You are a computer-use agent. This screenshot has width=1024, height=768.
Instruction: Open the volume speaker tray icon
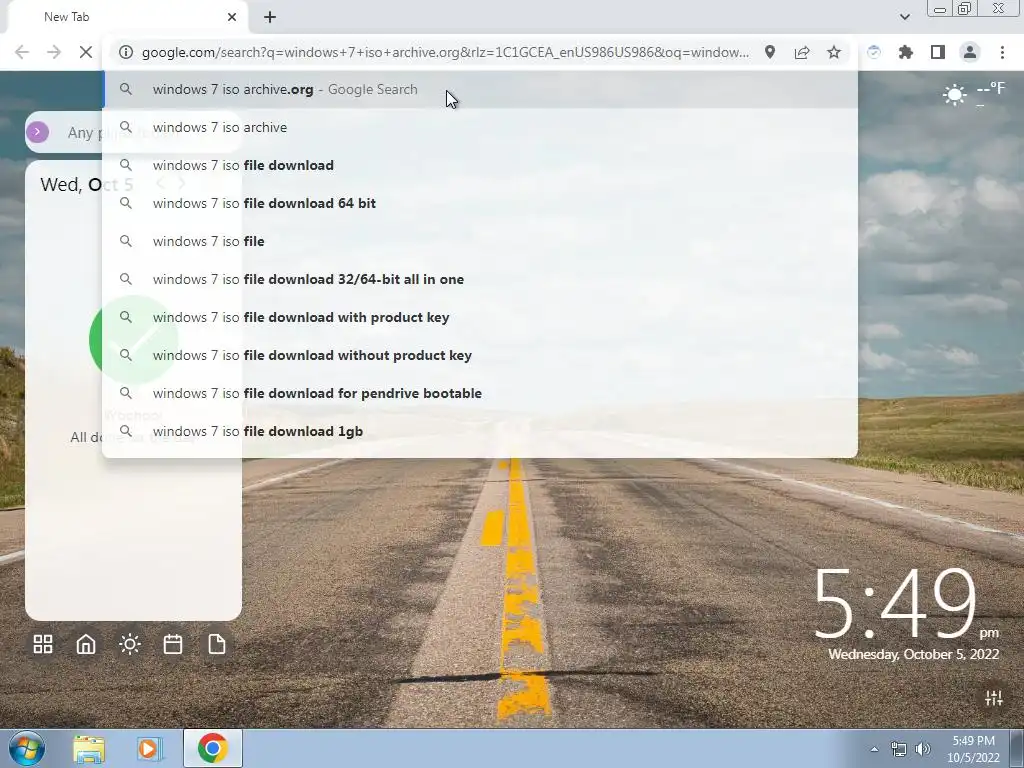click(923, 749)
